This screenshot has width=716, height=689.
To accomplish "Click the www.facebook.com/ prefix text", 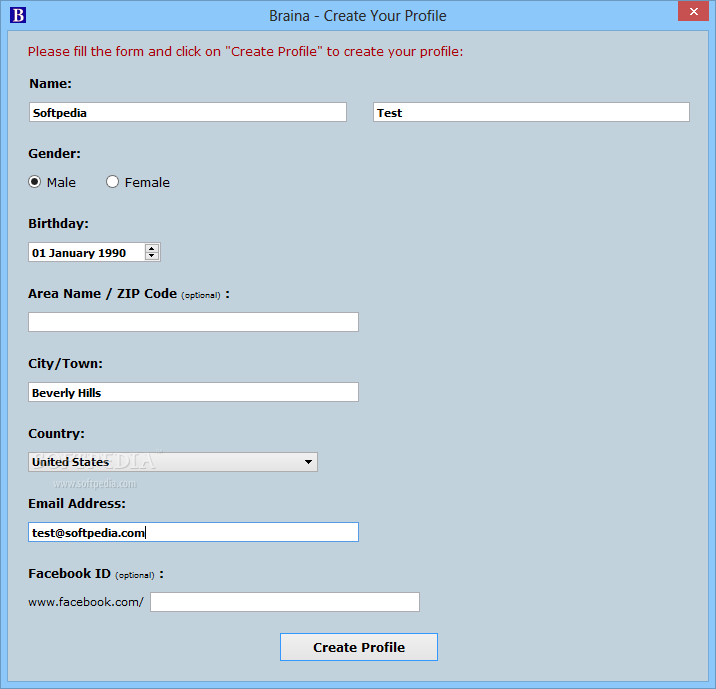I will 86,602.
